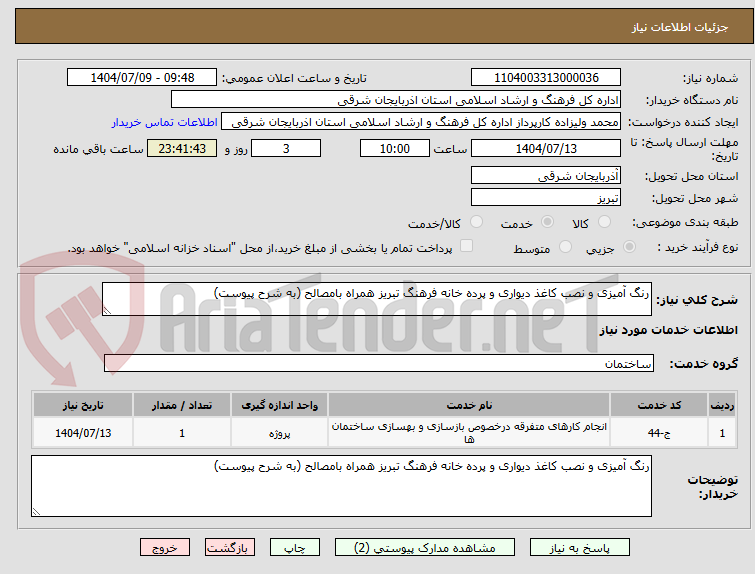Open مشاهده مدارک پیوستی (2) attachments

[x=425, y=548]
